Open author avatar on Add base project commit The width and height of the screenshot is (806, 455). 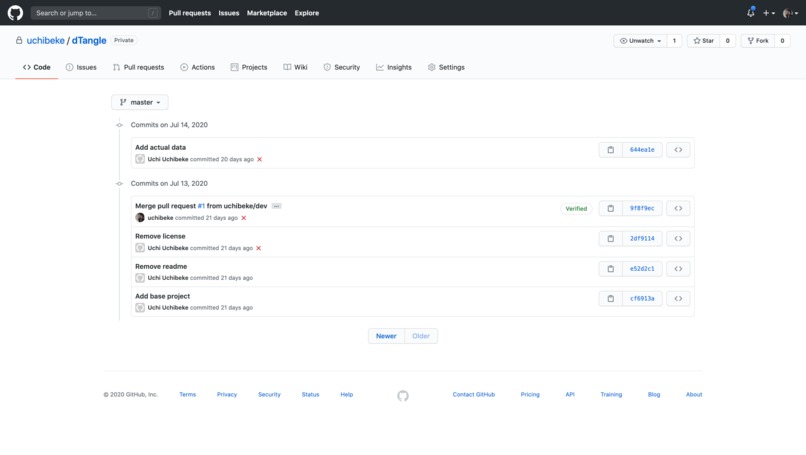[x=140, y=307]
